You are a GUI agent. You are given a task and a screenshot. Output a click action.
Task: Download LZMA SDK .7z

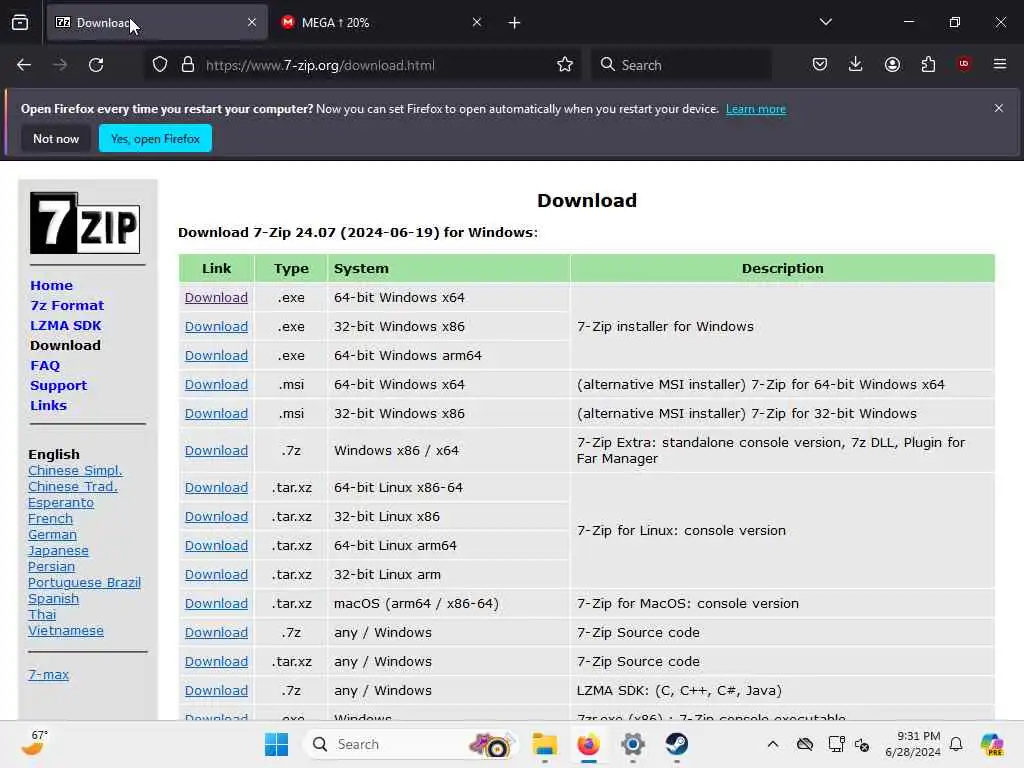point(216,690)
